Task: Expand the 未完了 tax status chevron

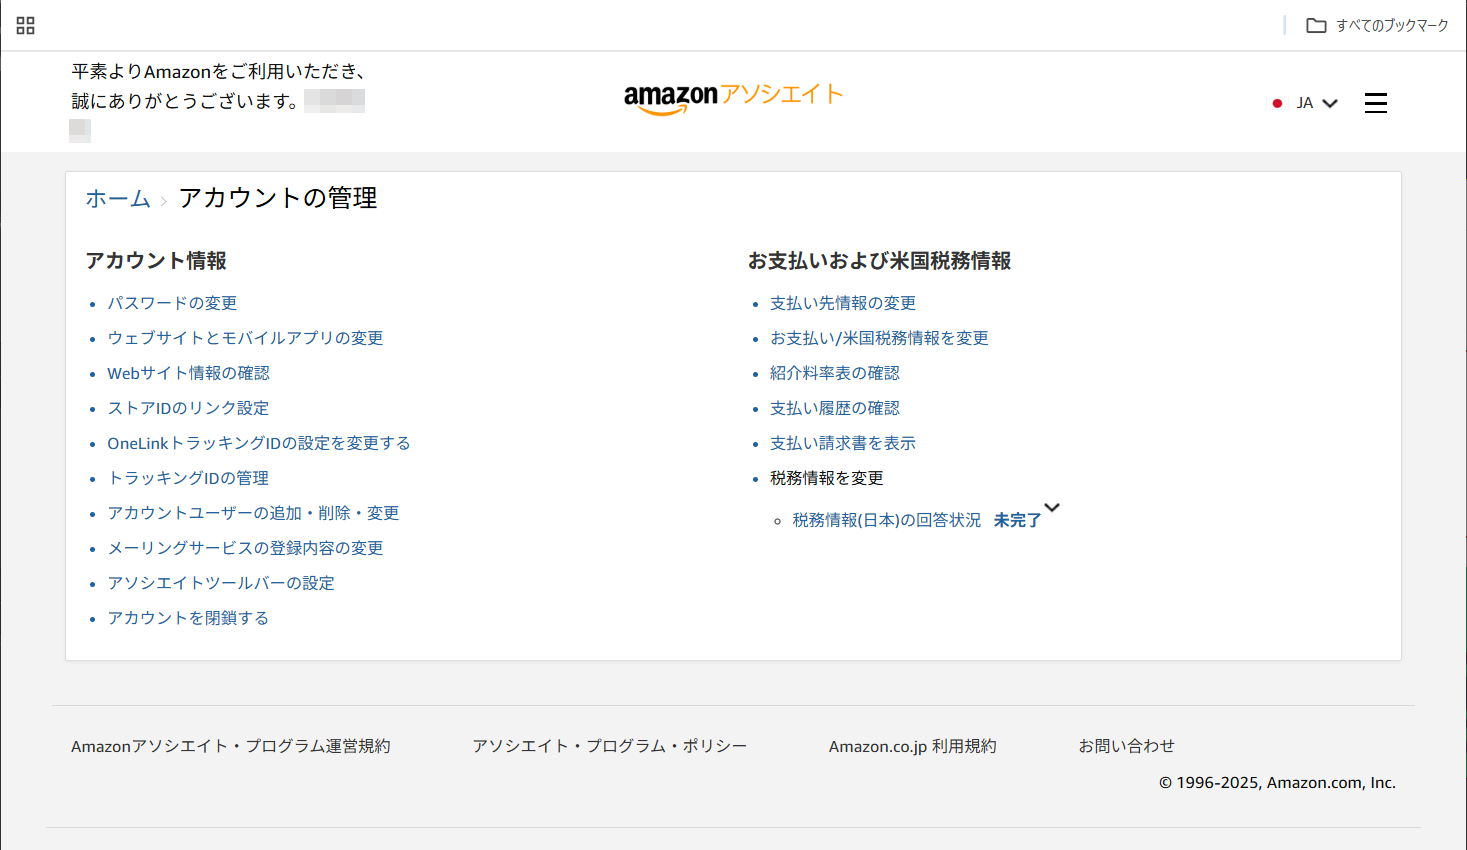Action: [x=1051, y=508]
